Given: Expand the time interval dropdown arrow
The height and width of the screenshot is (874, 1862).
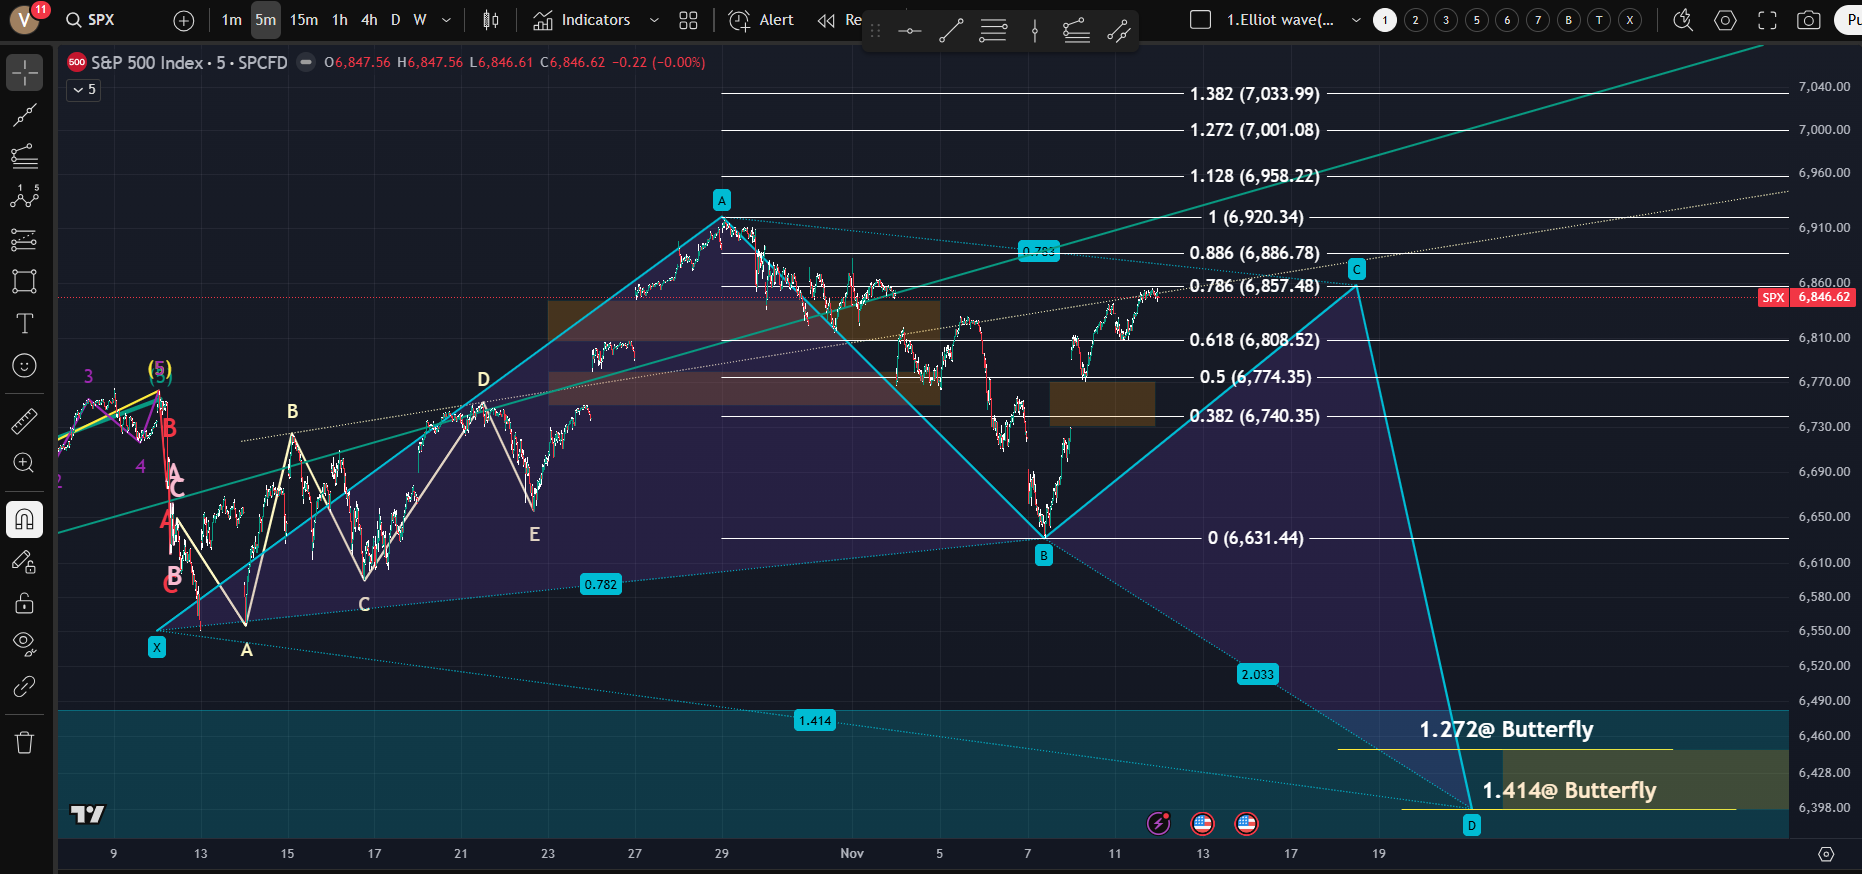Looking at the screenshot, I should click(x=446, y=20).
